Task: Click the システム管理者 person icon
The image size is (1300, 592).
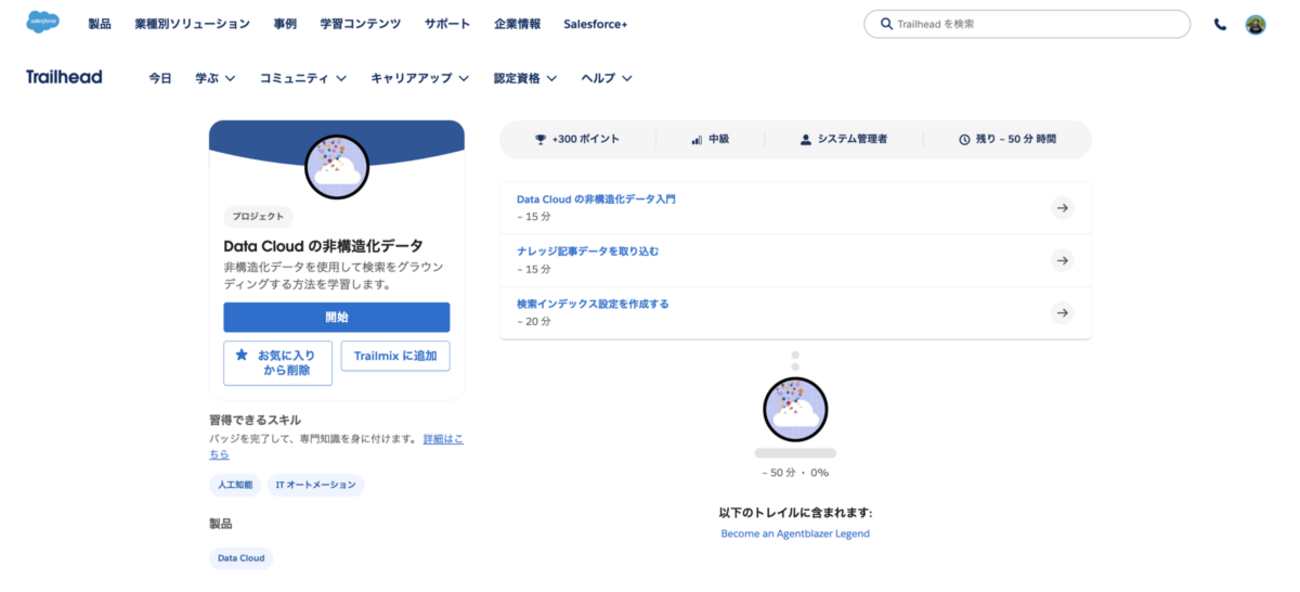Action: [x=805, y=140]
